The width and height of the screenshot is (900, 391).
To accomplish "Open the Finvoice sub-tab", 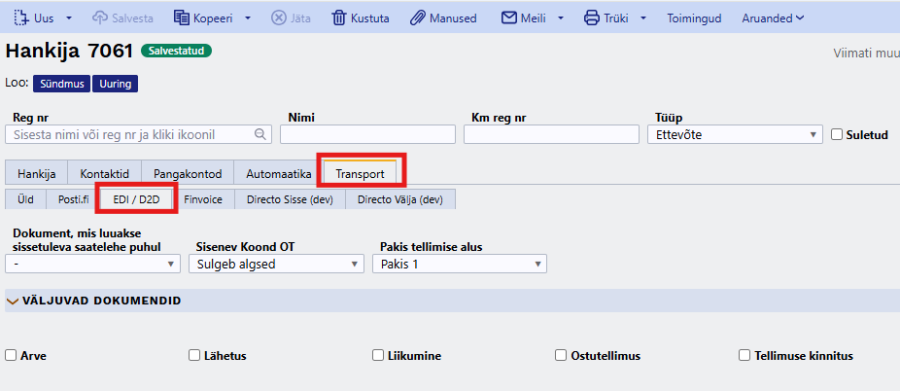I will pyautogui.click(x=203, y=199).
